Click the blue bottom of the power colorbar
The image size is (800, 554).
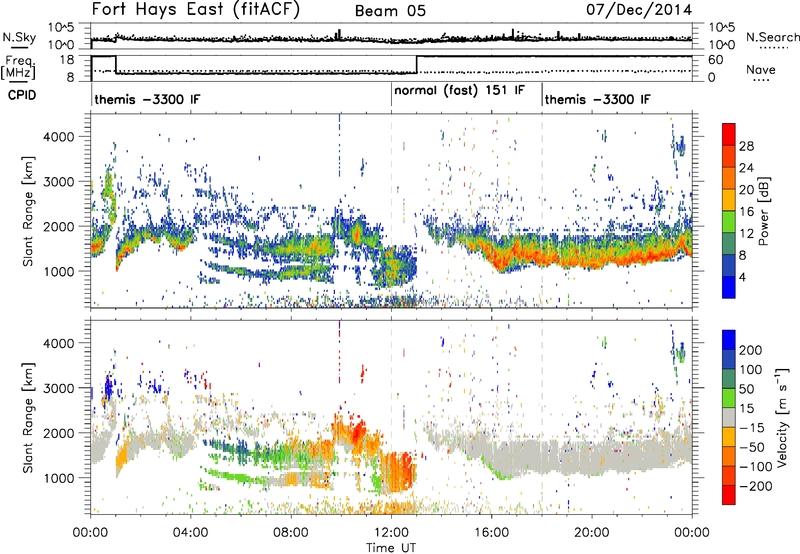[729, 287]
